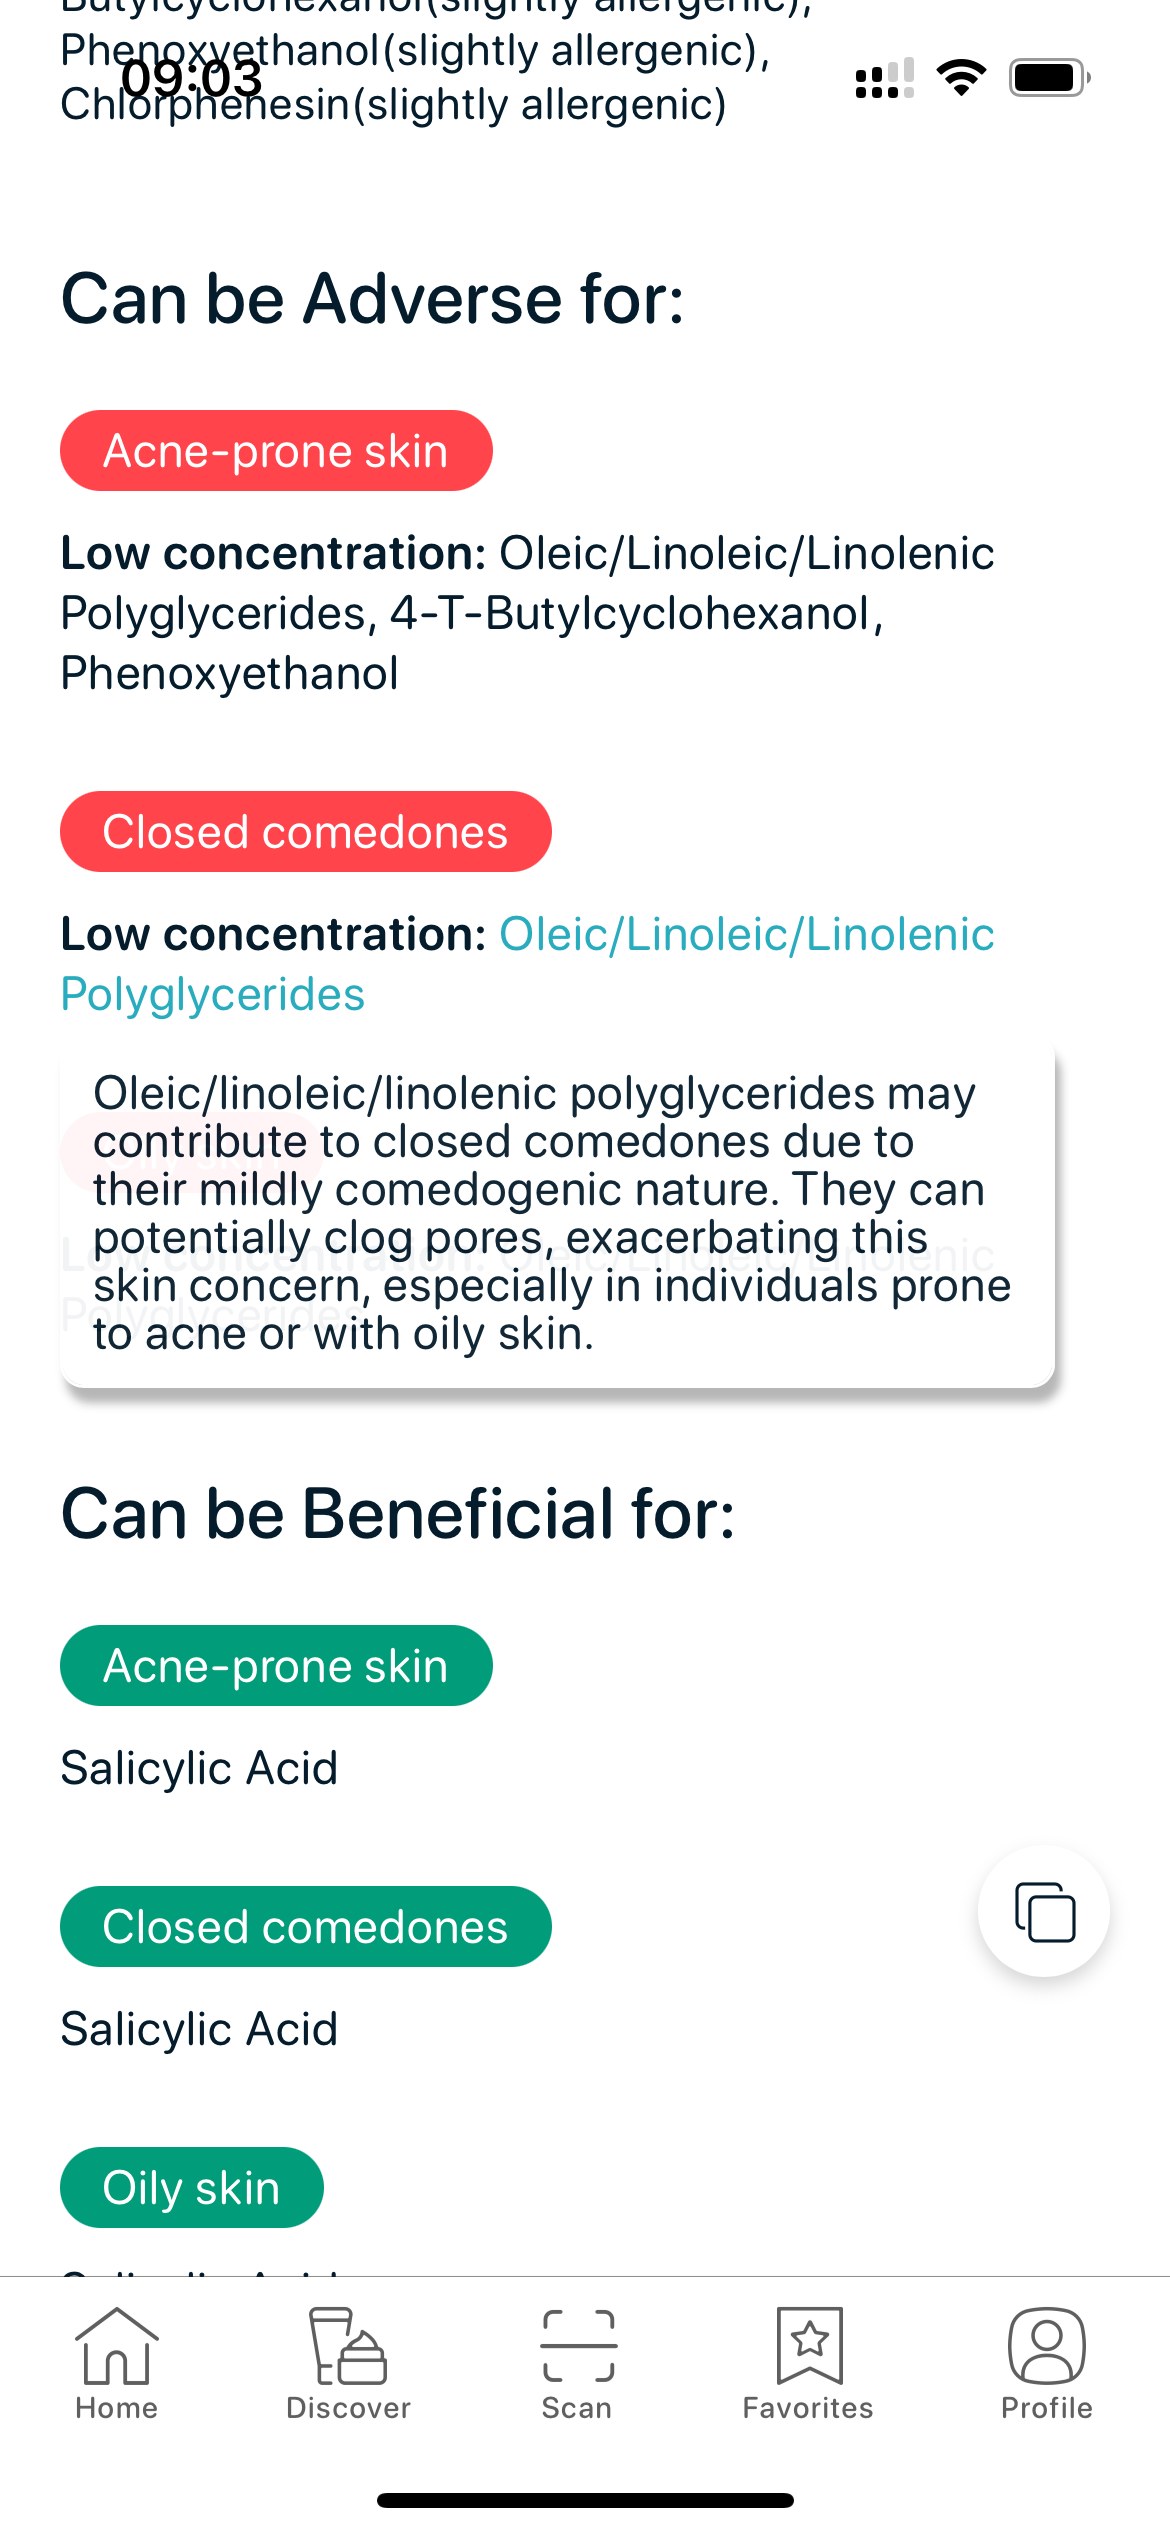Toggle the red Closed comedones tag

306,831
